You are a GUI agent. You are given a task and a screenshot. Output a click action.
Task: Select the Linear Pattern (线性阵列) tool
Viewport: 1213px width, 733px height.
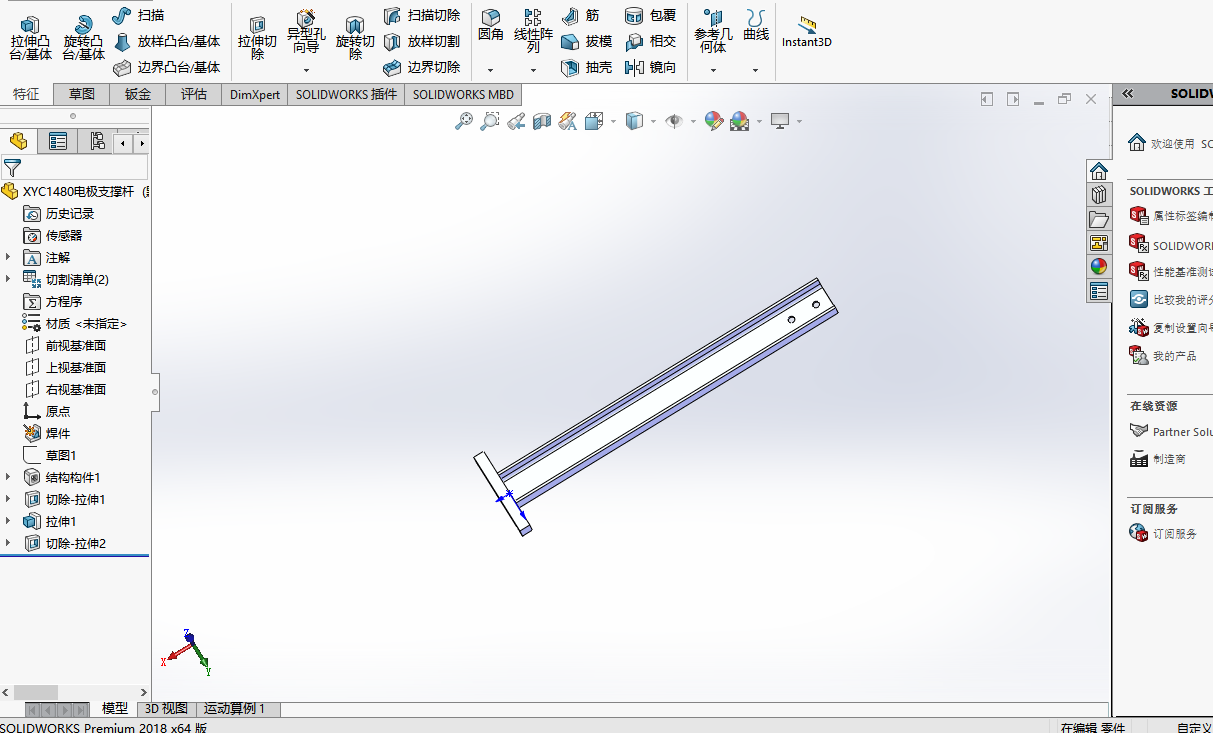(x=533, y=30)
